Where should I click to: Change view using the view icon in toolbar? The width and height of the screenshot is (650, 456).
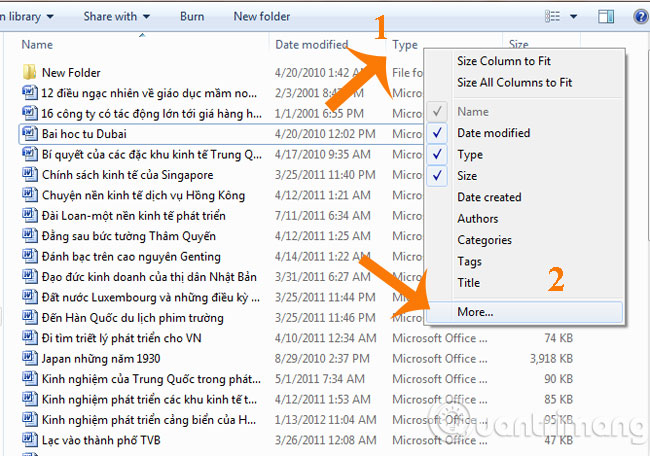tap(552, 17)
